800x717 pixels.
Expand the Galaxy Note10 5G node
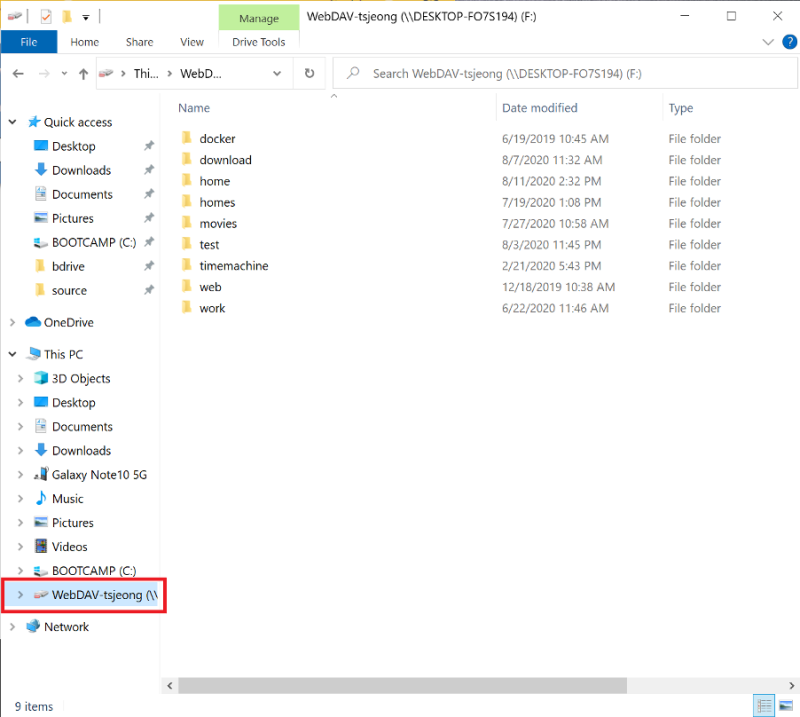pos(20,475)
